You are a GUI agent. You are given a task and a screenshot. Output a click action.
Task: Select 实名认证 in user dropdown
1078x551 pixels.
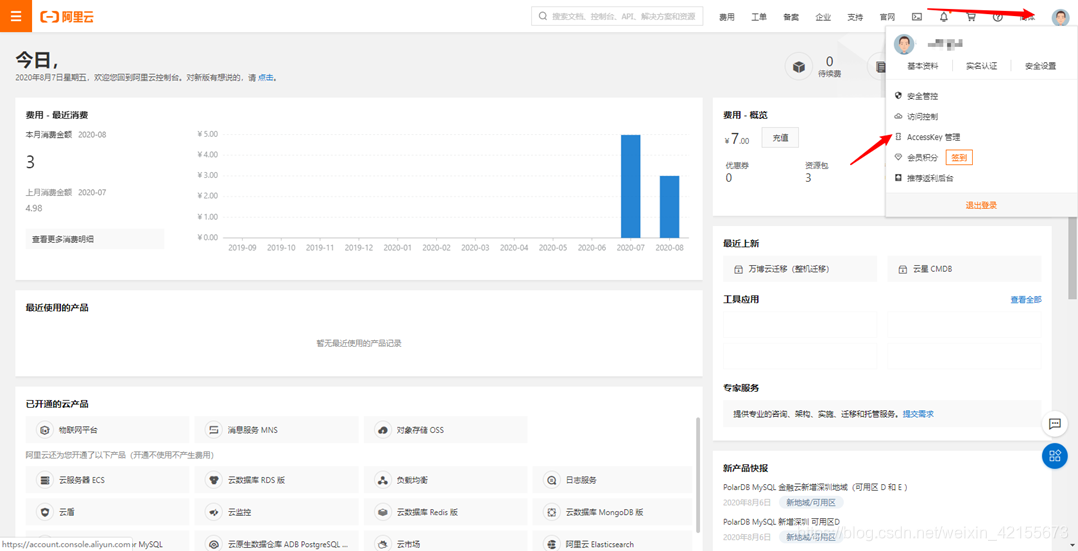(x=981, y=66)
